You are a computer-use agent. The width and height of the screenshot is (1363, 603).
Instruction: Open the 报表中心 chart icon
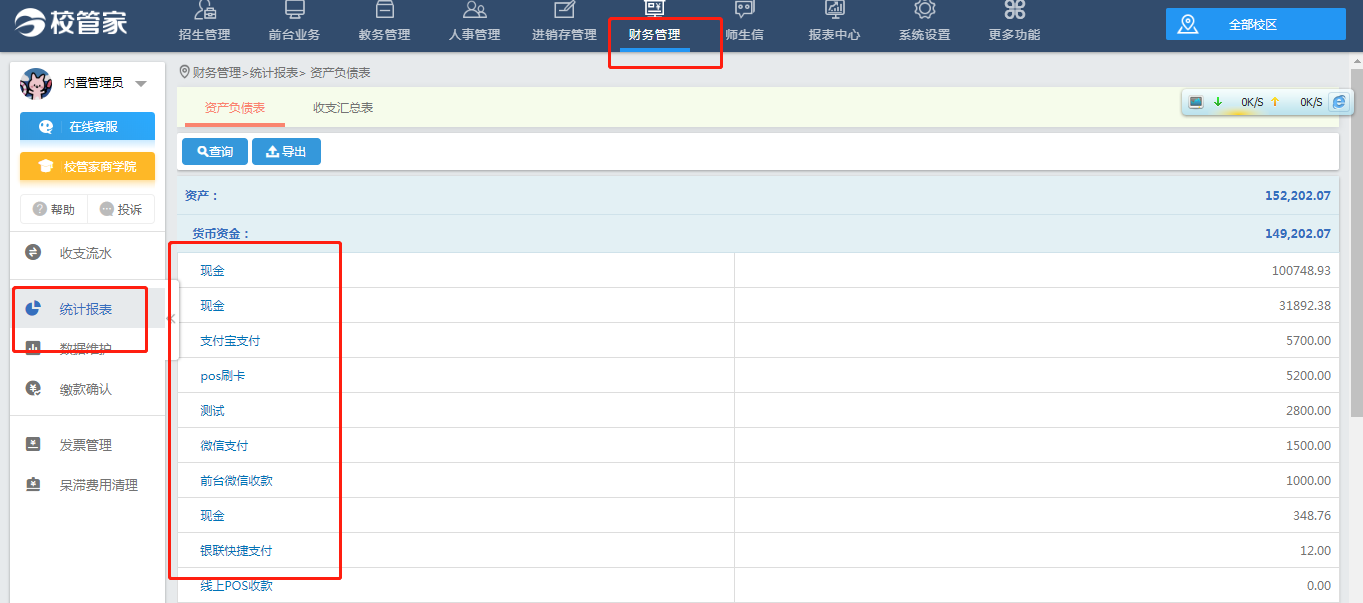pyautogui.click(x=835, y=10)
